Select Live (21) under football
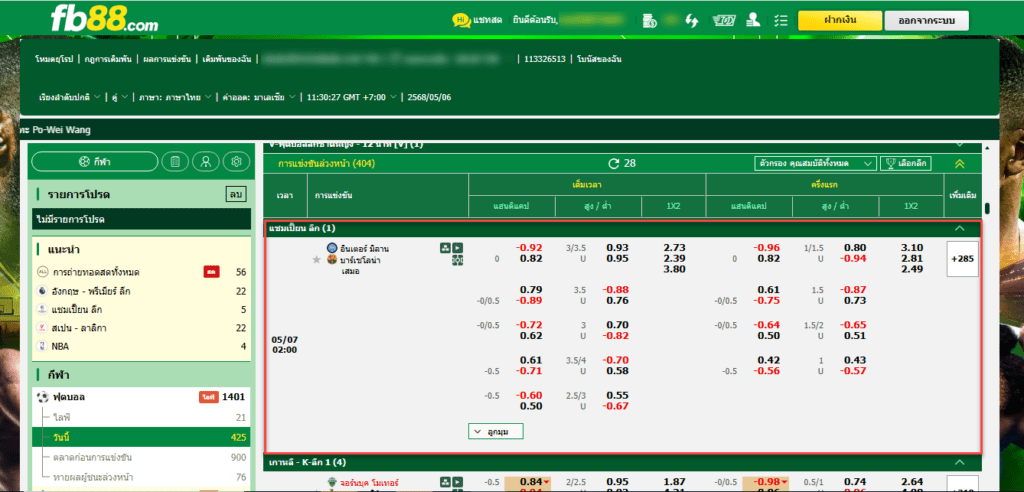Screen dimensions: 1024x492 141,417
